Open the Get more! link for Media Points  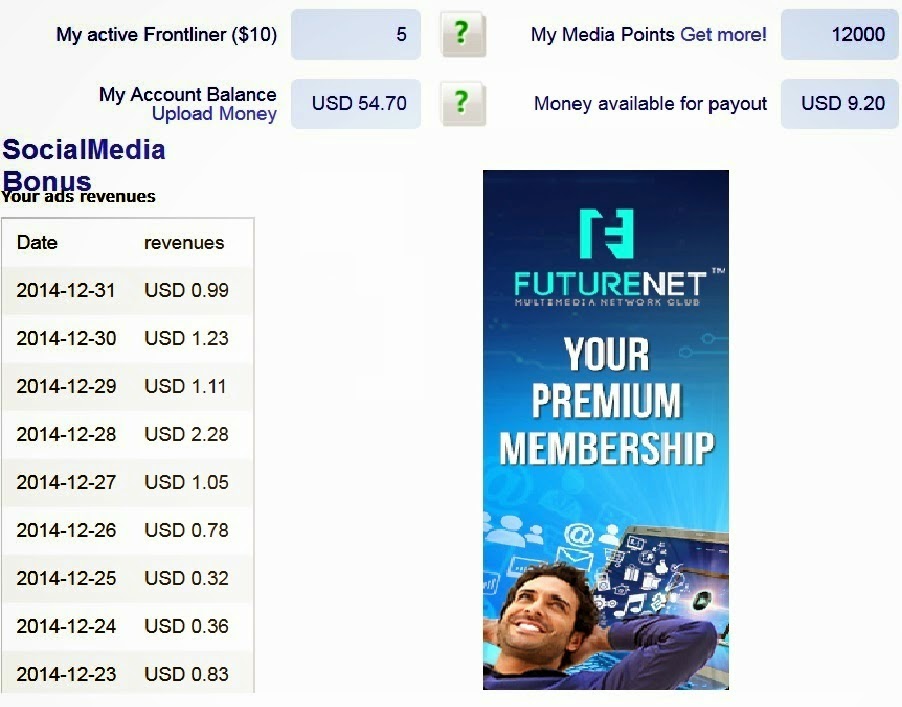point(722,34)
